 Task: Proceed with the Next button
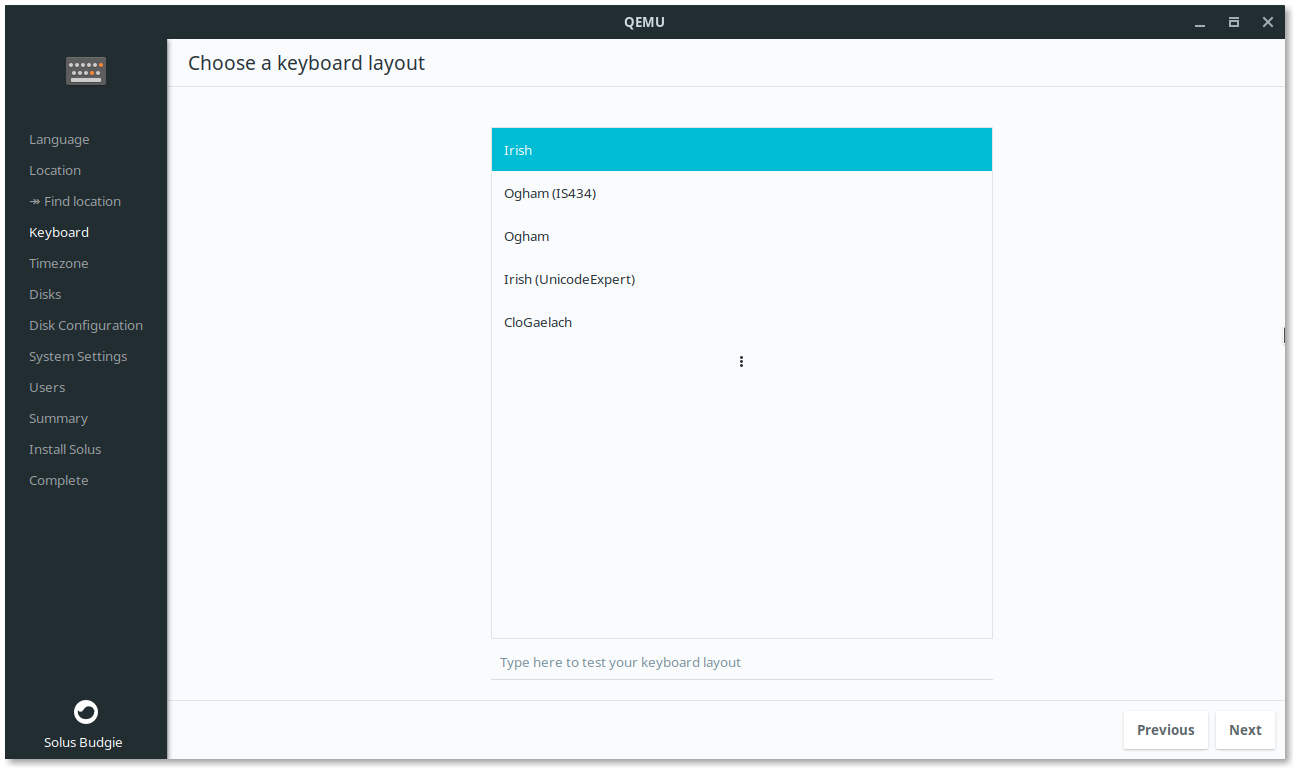coord(1245,730)
